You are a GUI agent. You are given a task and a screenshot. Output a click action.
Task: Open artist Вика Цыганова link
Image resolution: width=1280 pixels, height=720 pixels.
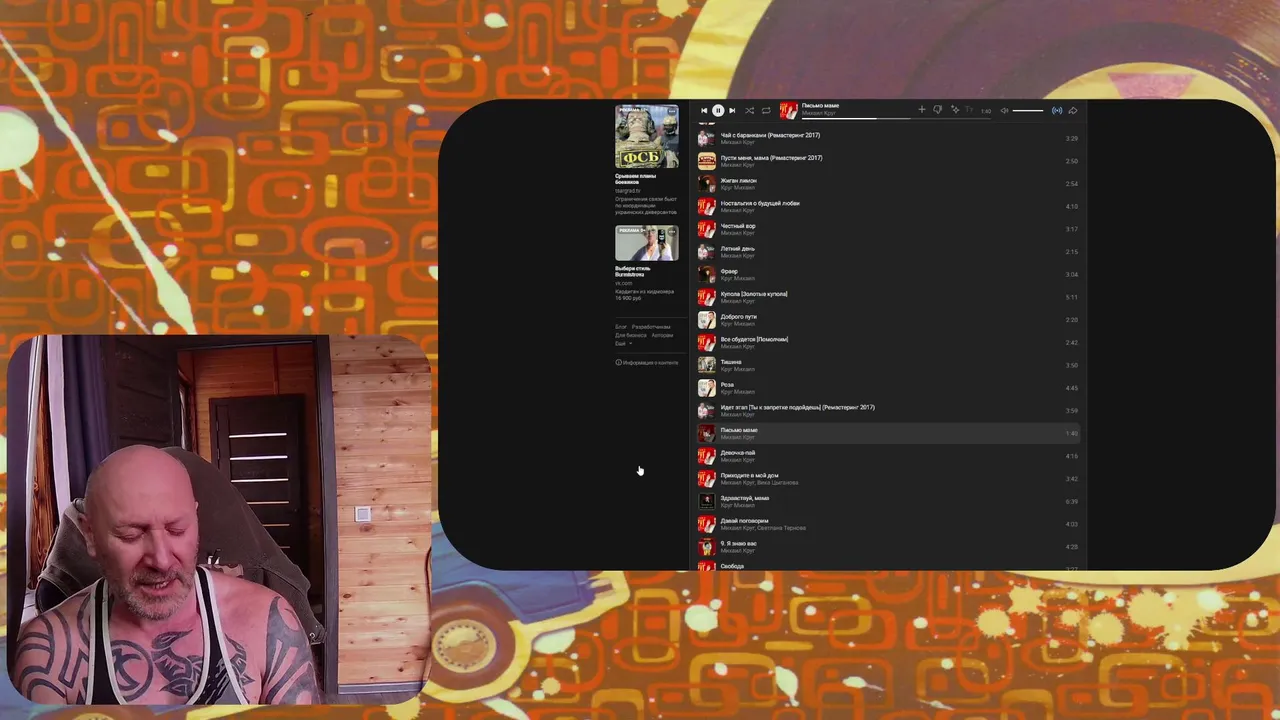click(x=779, y=483)
